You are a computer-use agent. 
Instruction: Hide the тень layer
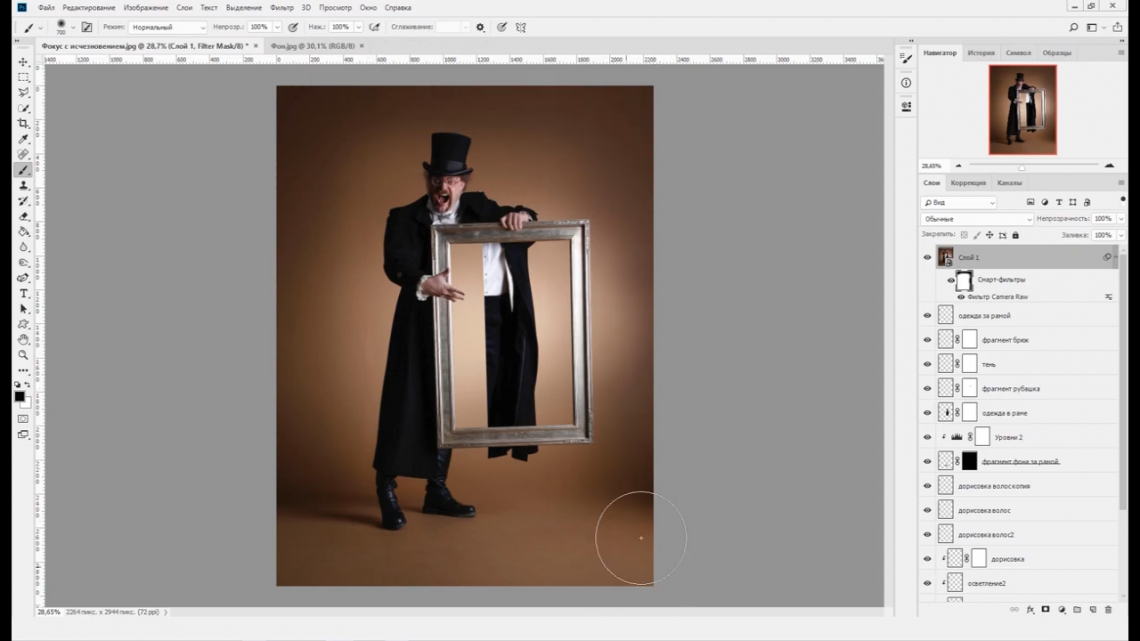pos(927,364)
